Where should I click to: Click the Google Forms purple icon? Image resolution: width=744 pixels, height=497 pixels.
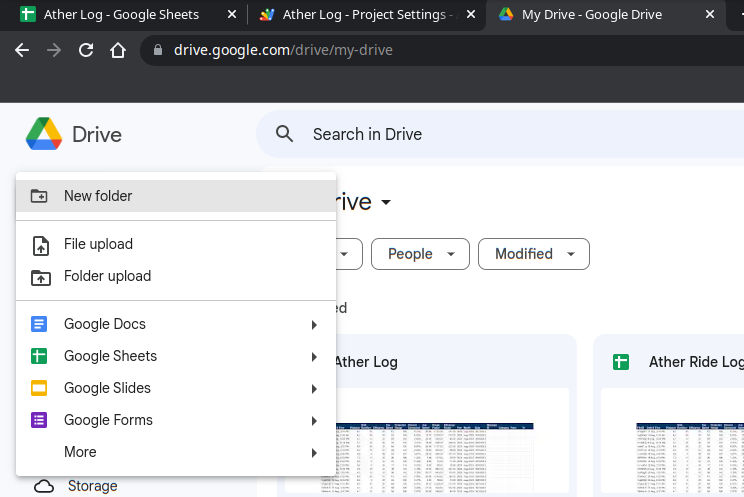pos(39,420)
